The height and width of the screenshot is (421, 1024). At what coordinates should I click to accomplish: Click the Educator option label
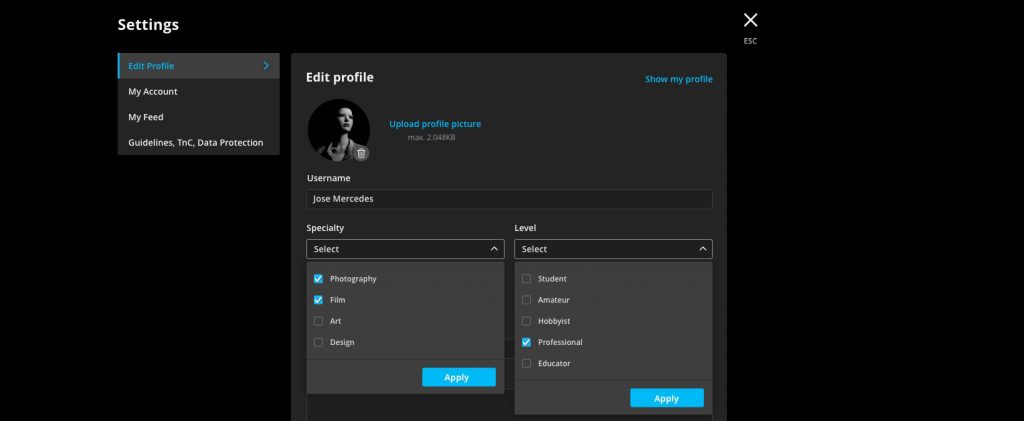pyautogui.click(x=554, y=364)
